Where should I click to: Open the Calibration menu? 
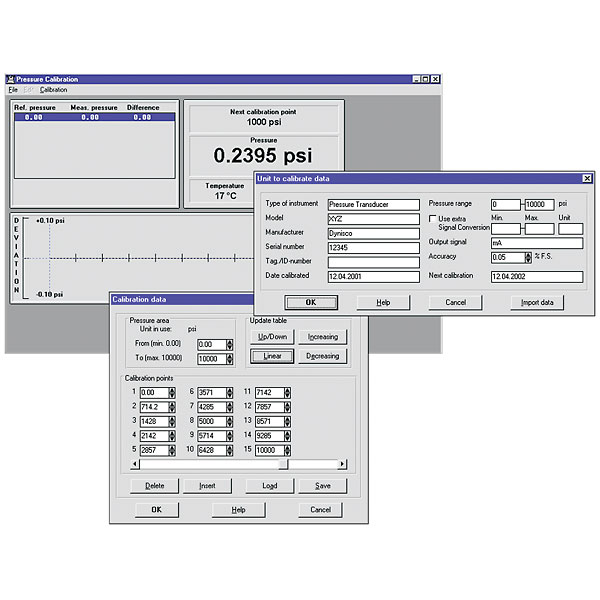[x=53, y=90]
